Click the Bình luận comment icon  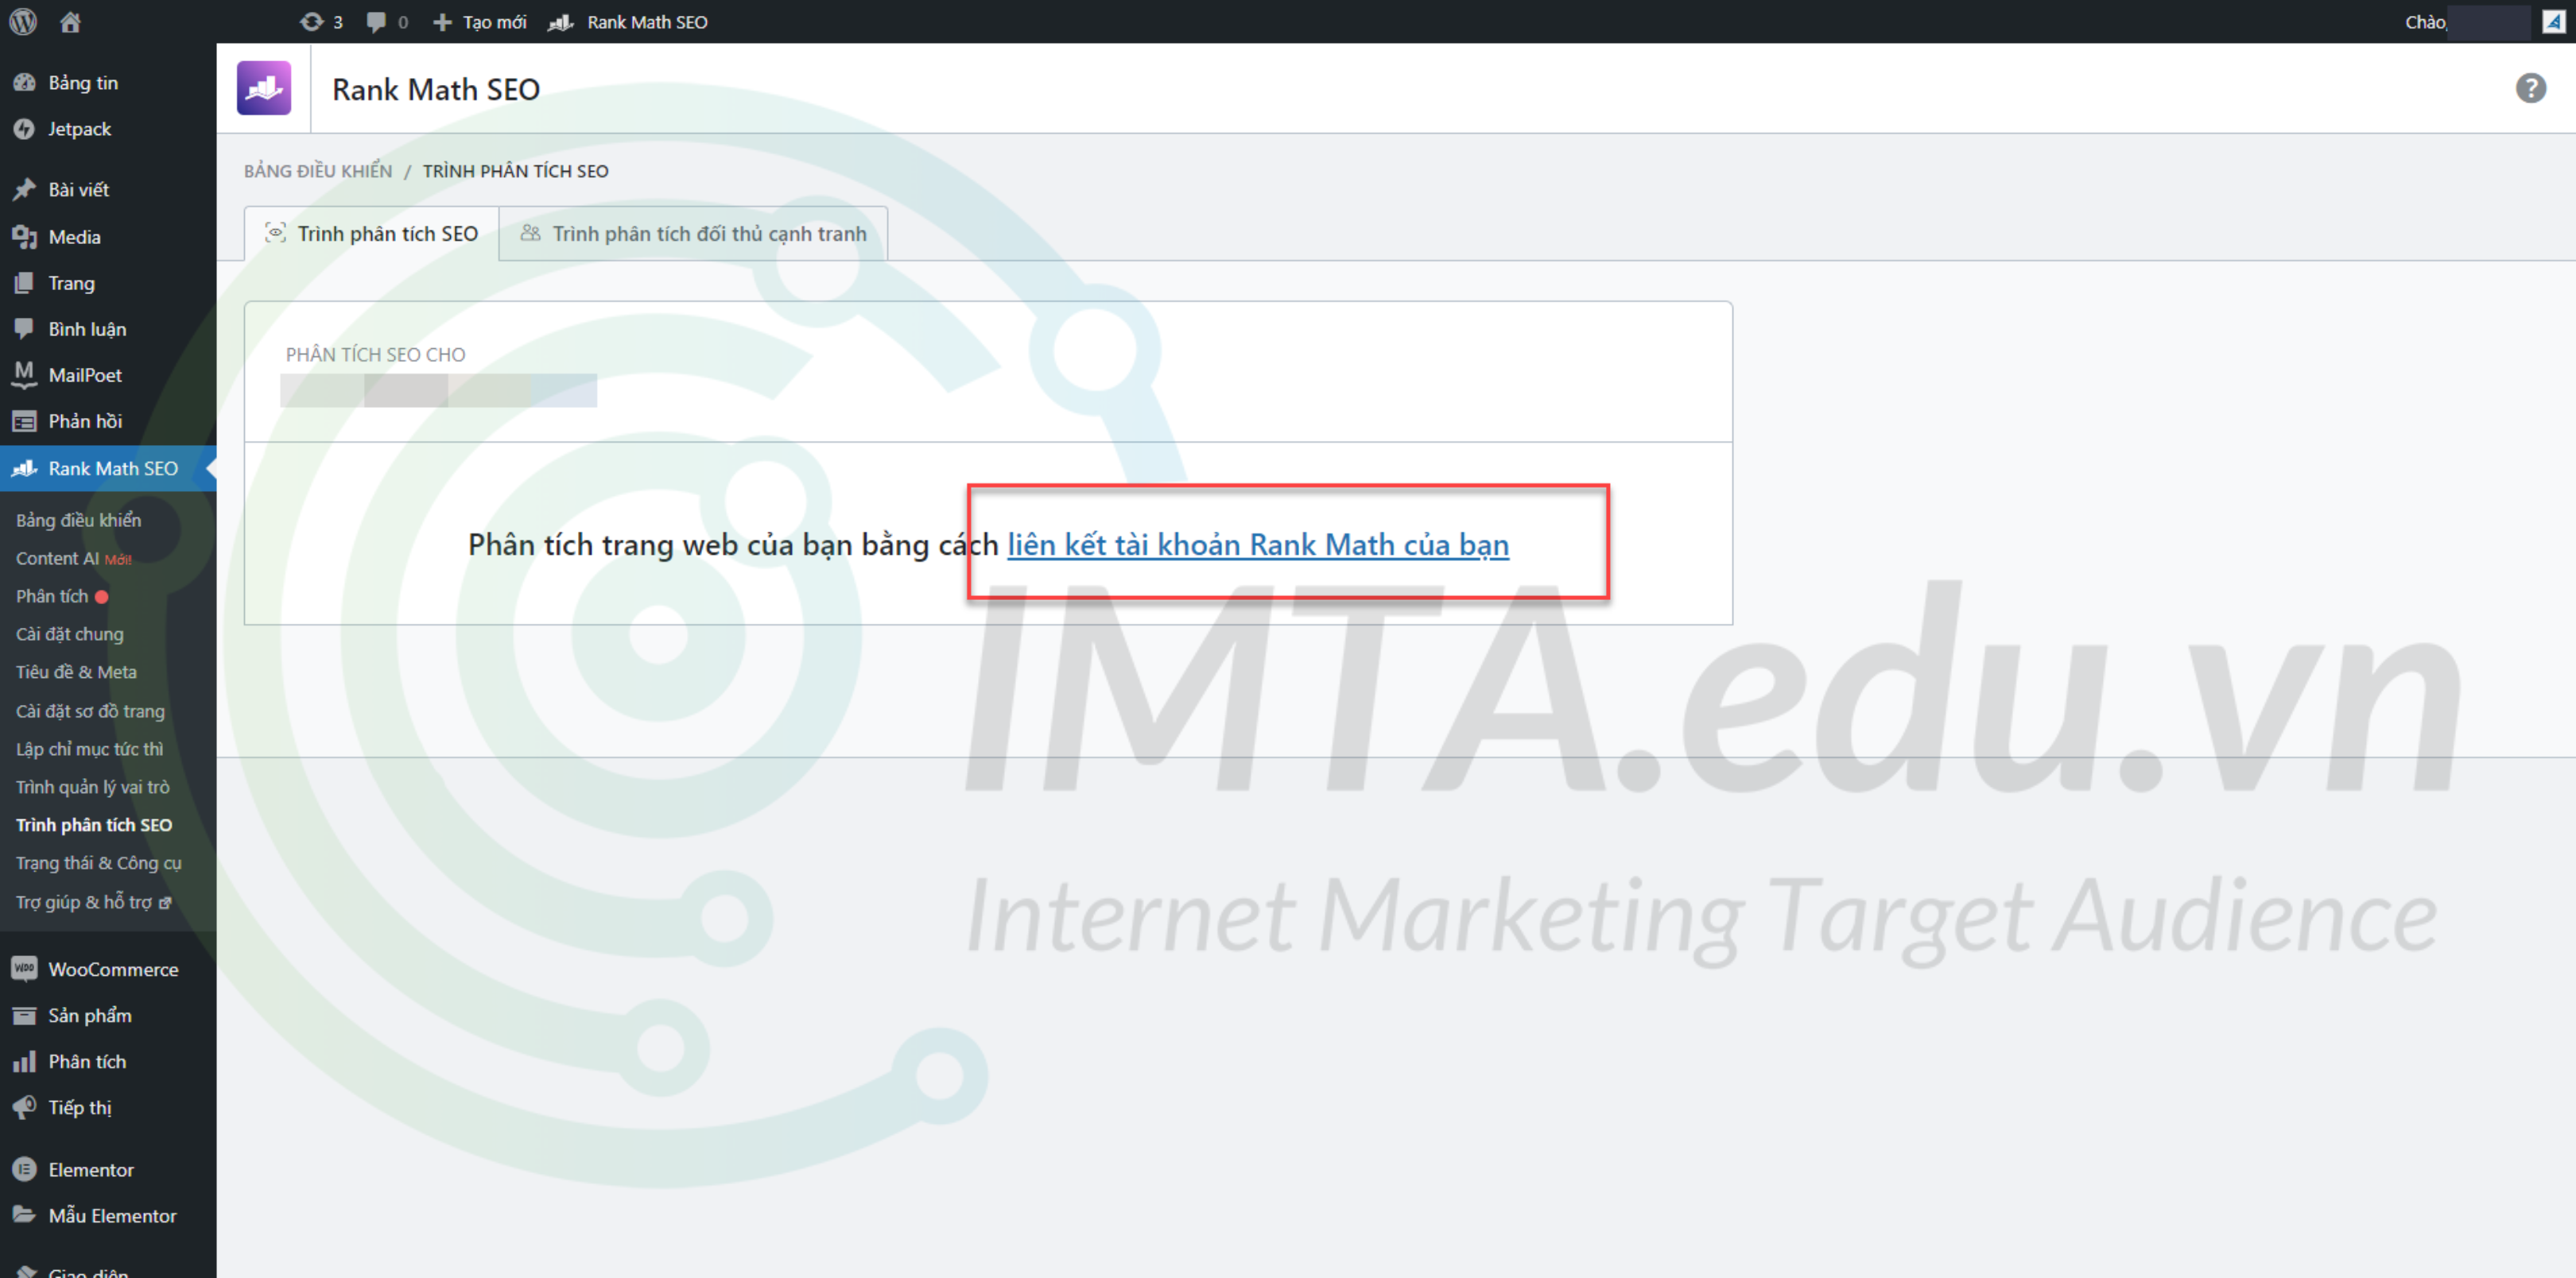(x=24, y=329)
